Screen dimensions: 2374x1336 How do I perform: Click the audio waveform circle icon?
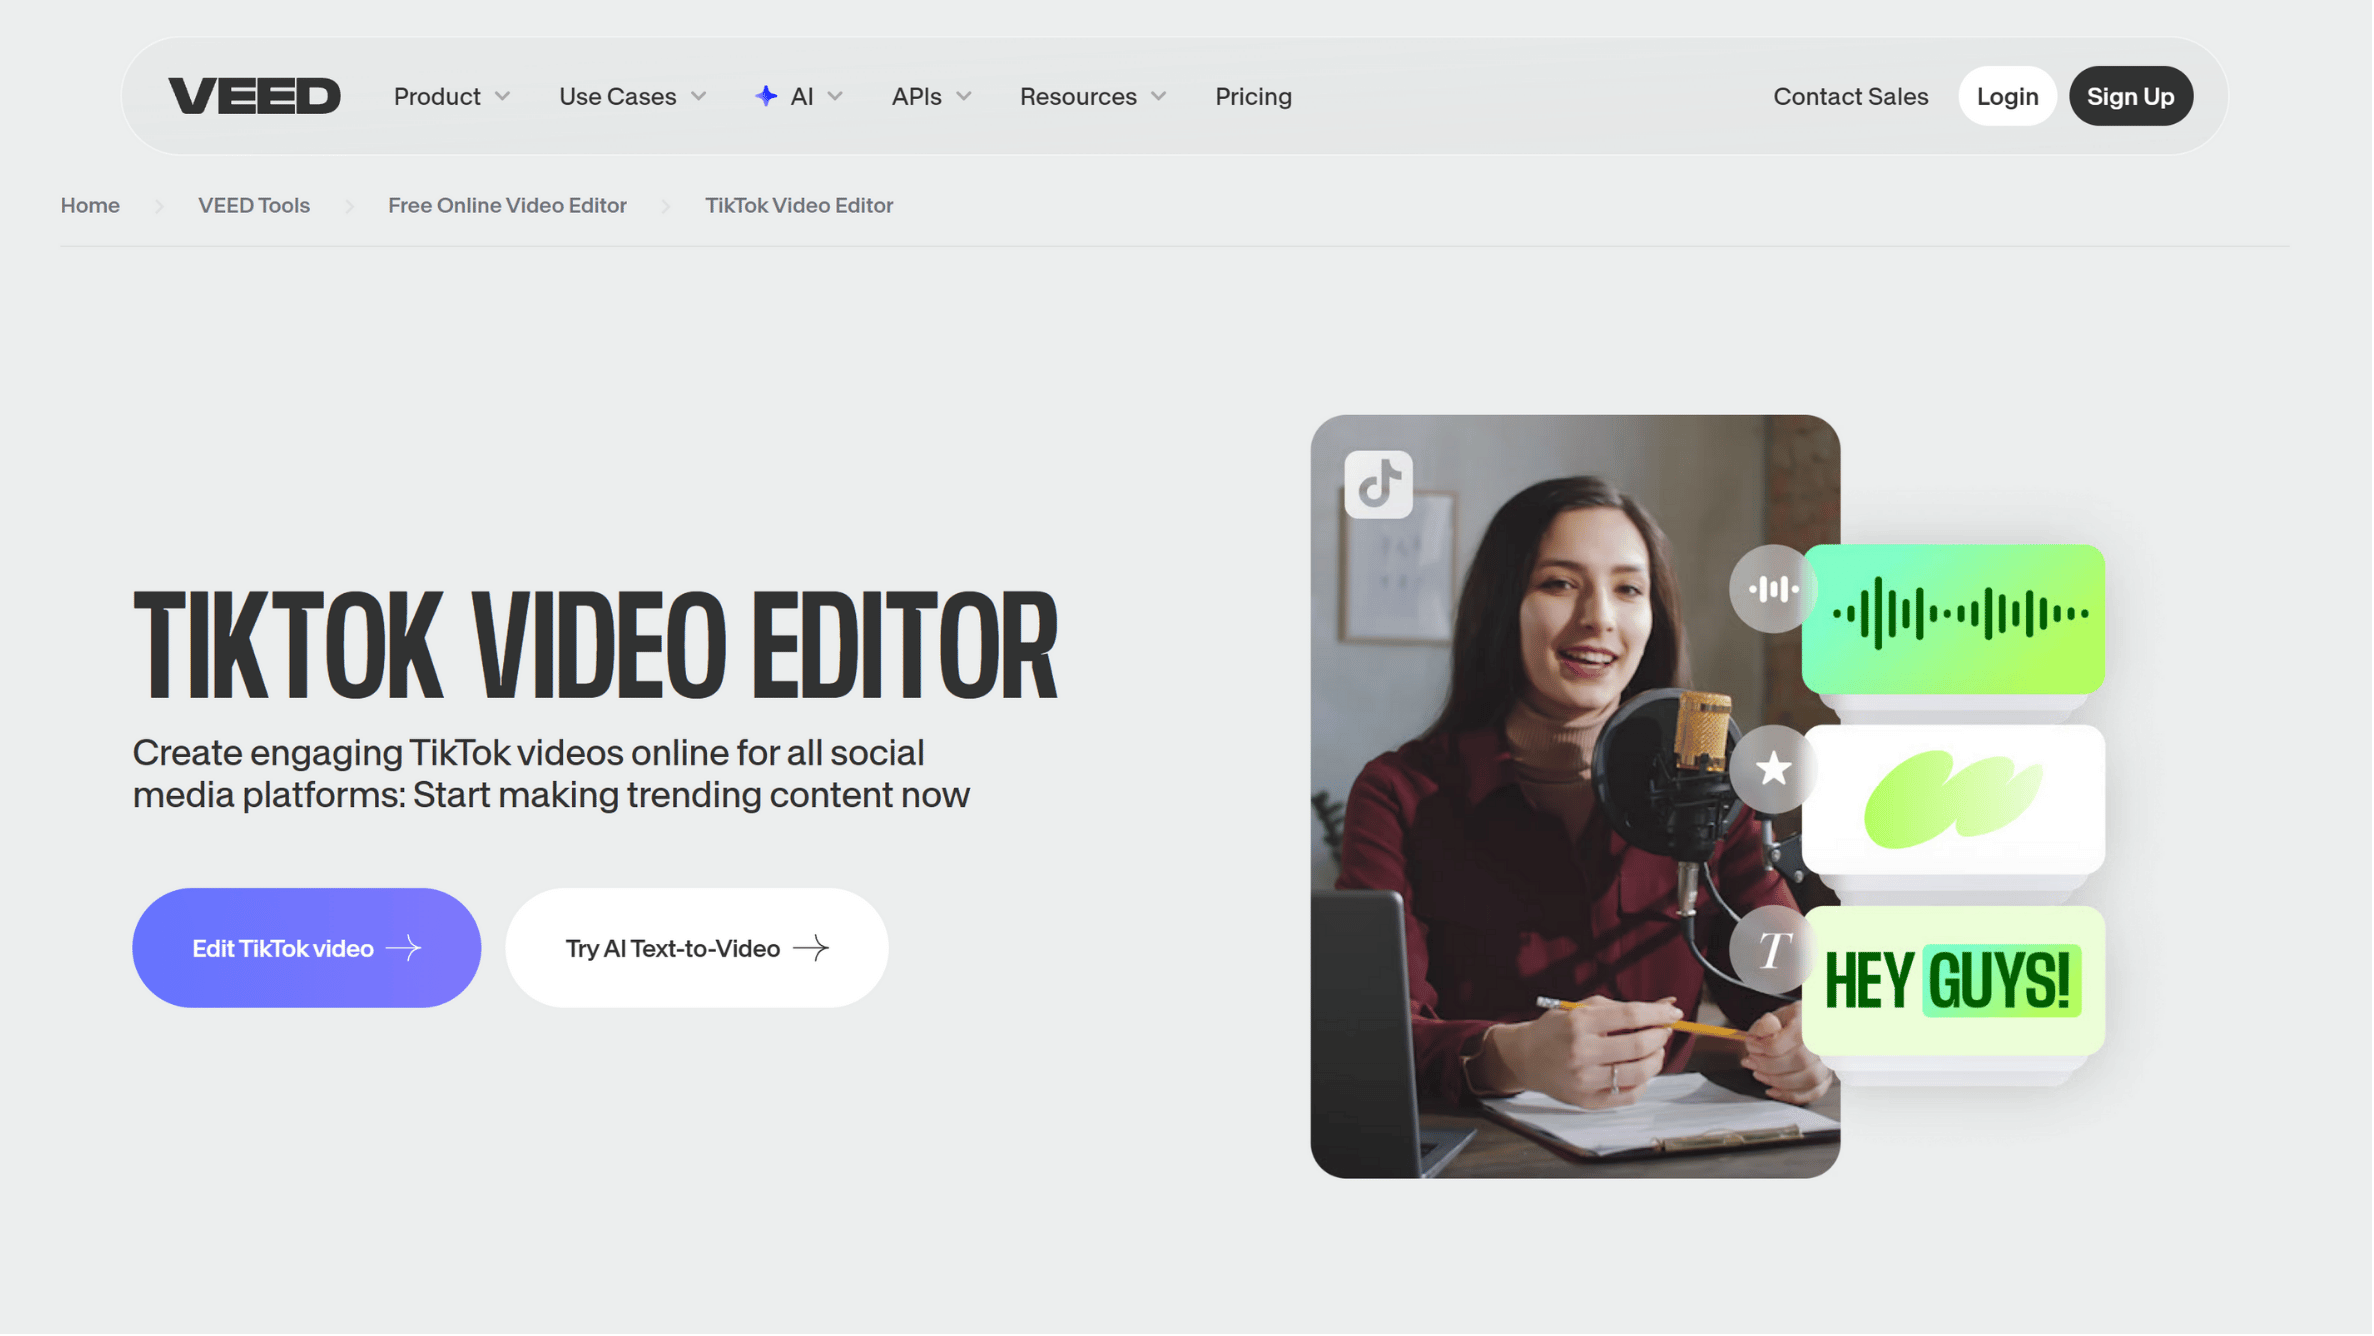(1772, 590)
